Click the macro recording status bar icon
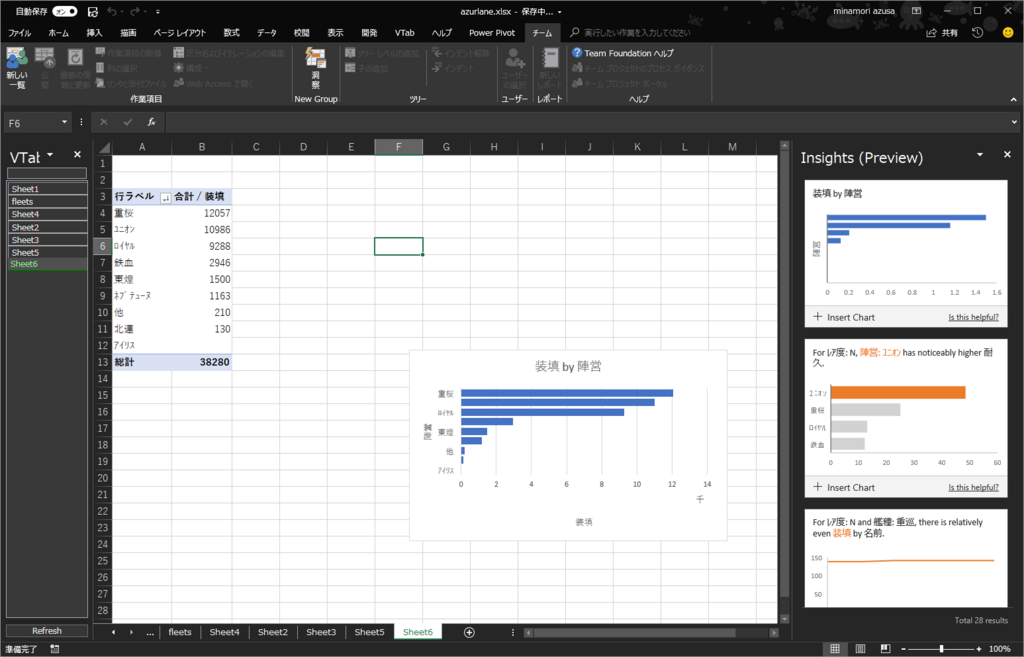Image resolution: width=1024 pixels, height=657 pixels. pos(55,649)
